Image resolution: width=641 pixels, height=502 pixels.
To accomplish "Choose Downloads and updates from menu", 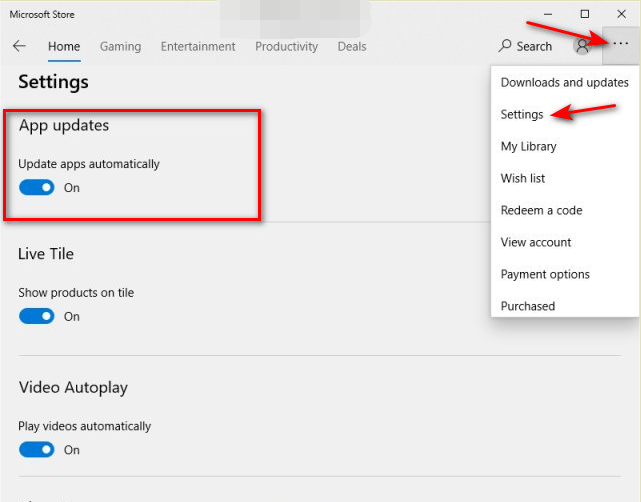I will [x=564, y=82].
